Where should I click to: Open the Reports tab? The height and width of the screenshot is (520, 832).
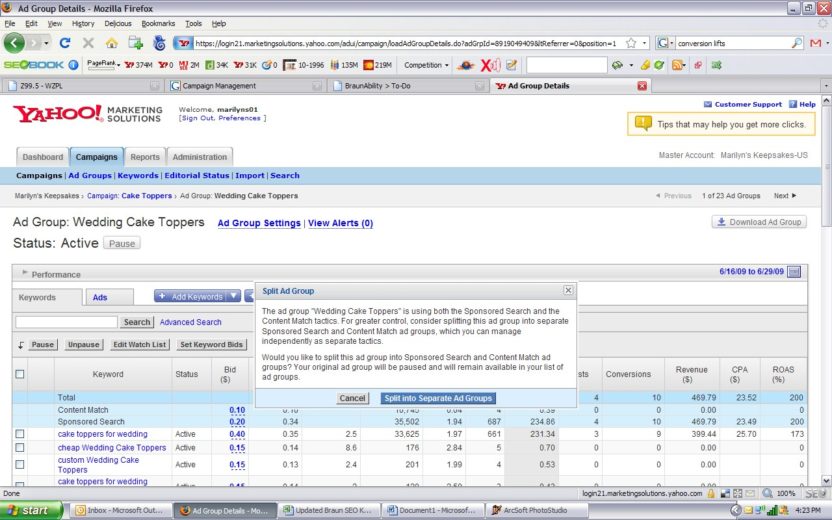tap(145, 157)
